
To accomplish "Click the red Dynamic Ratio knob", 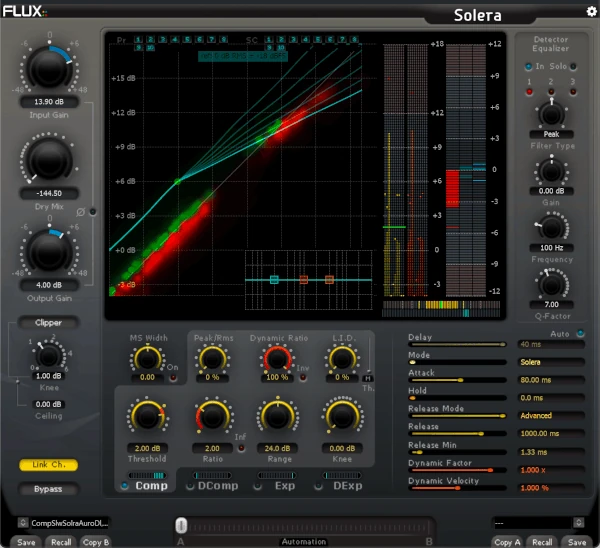I will (277, 359).
